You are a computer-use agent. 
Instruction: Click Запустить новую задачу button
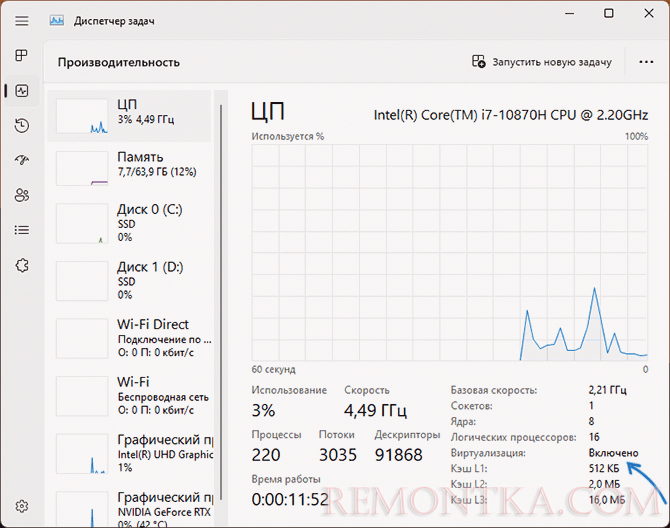tap(542, 62)
